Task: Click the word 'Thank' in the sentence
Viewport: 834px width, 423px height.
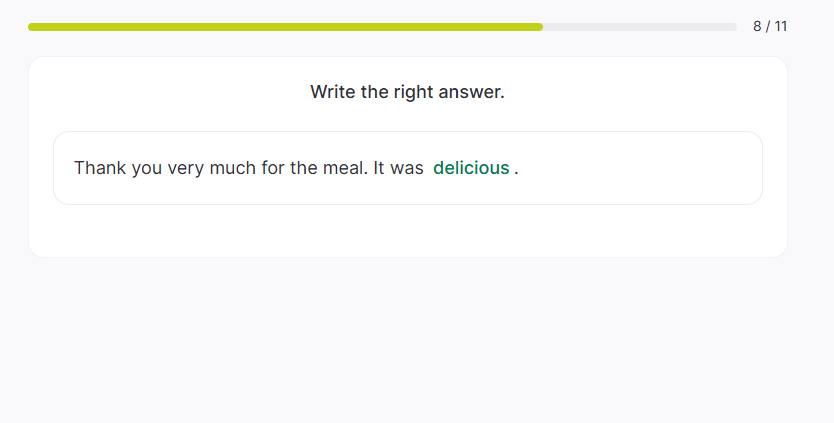Action: pyautogui.click(x=100, y=168)
